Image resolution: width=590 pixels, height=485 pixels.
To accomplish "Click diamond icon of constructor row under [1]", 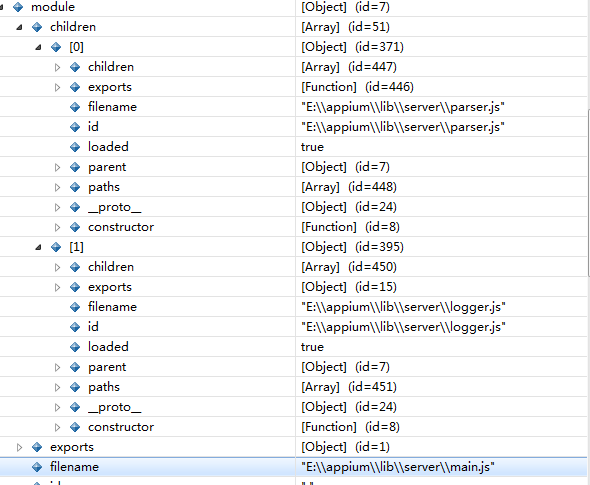I will pos(75,427).
